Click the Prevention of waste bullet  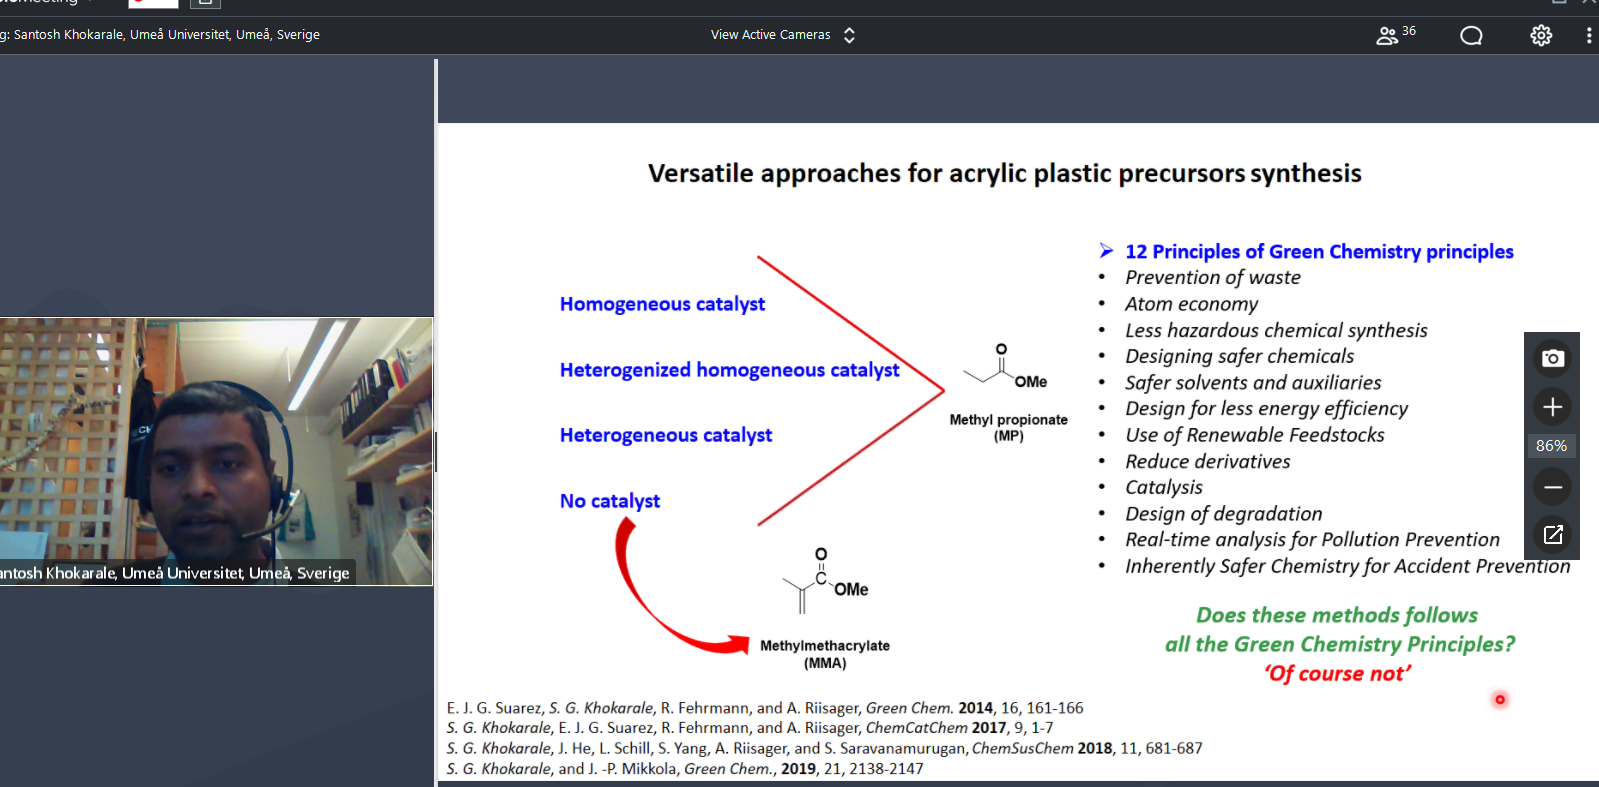coord(1213,278)
